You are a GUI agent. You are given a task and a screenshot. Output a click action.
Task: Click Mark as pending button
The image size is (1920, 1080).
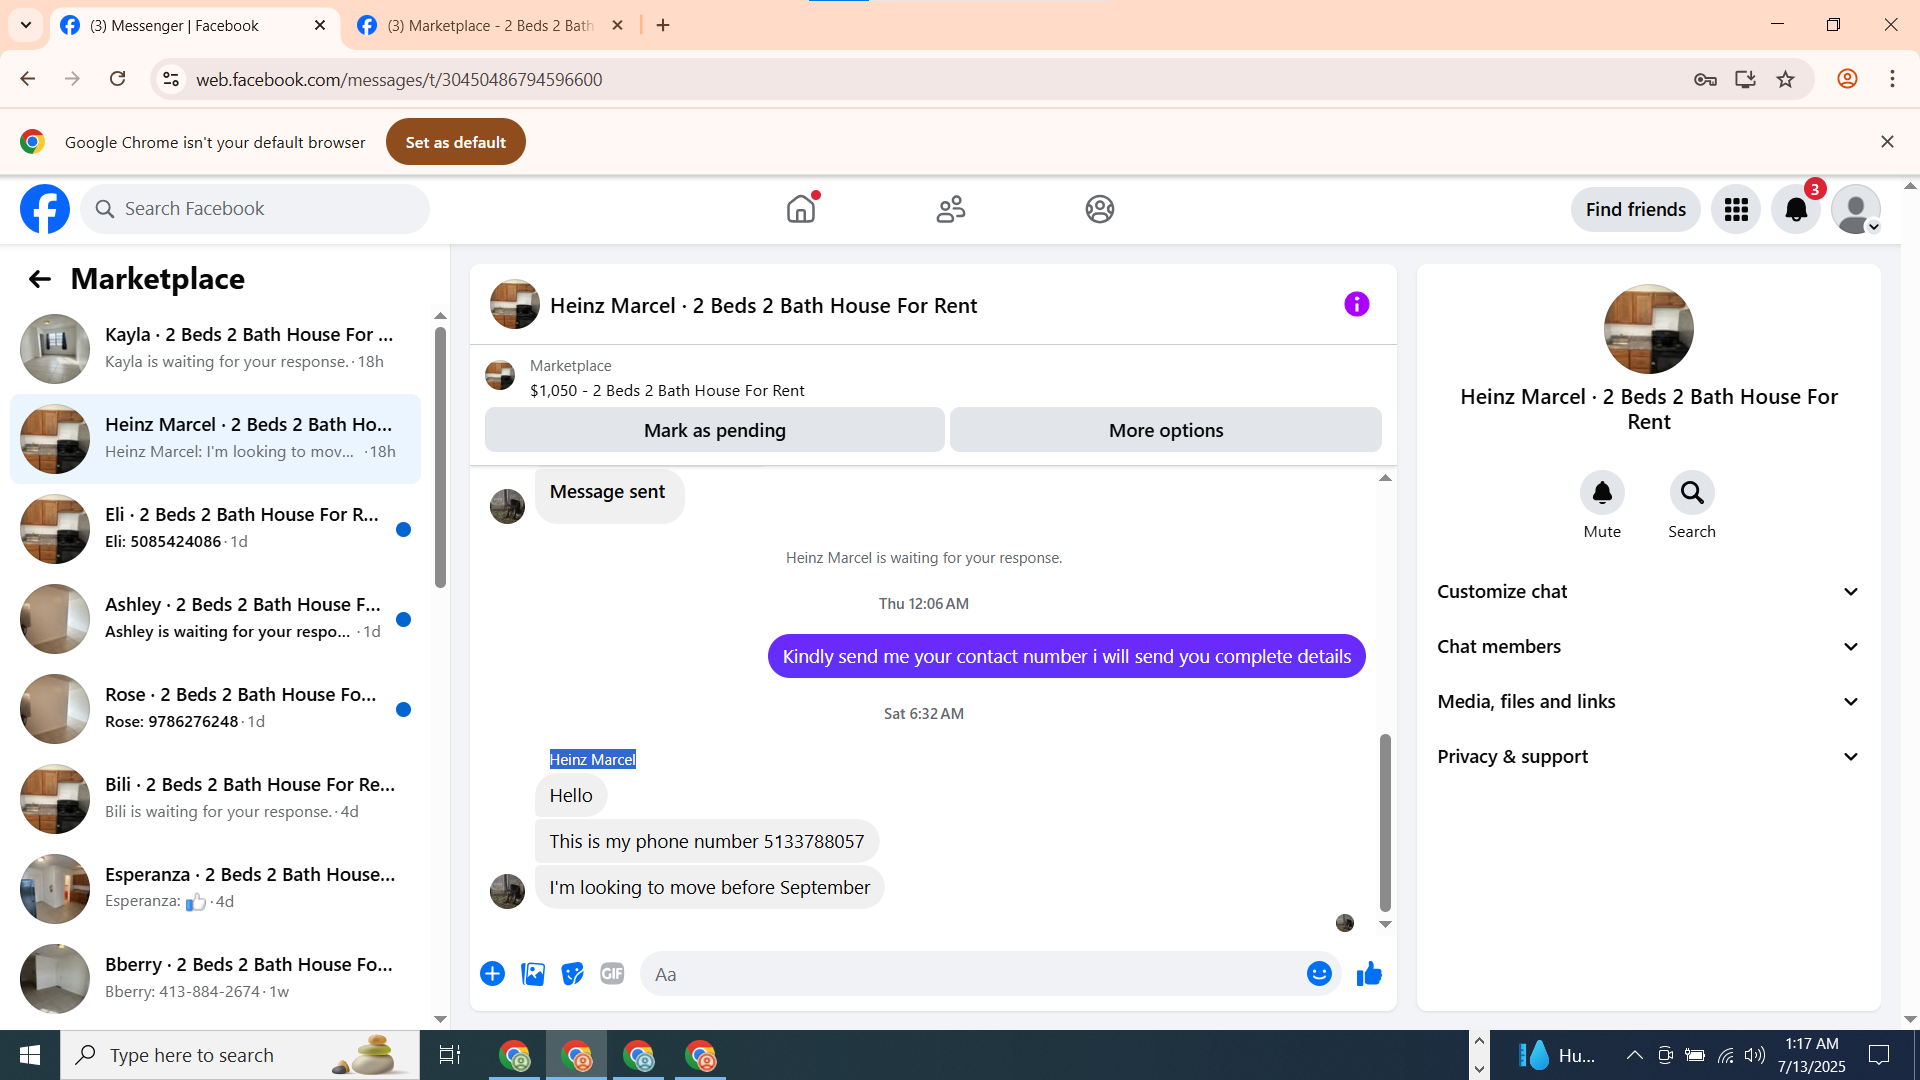point(714,430)
